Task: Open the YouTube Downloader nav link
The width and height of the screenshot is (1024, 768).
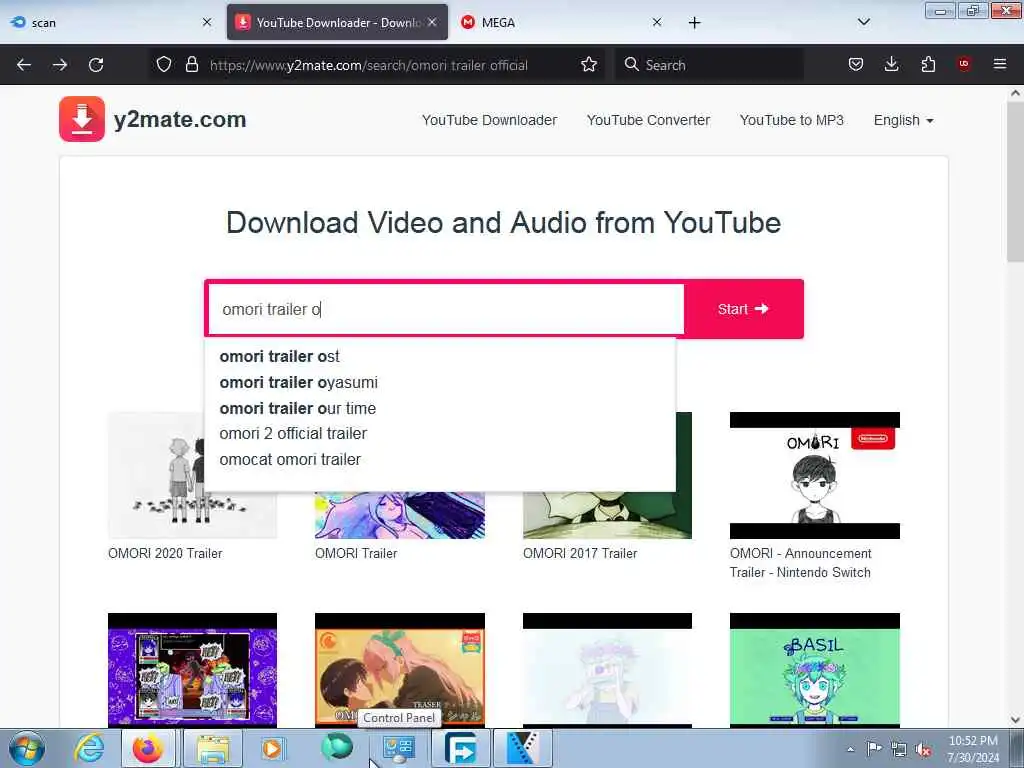Action: [x=489, y=120]
